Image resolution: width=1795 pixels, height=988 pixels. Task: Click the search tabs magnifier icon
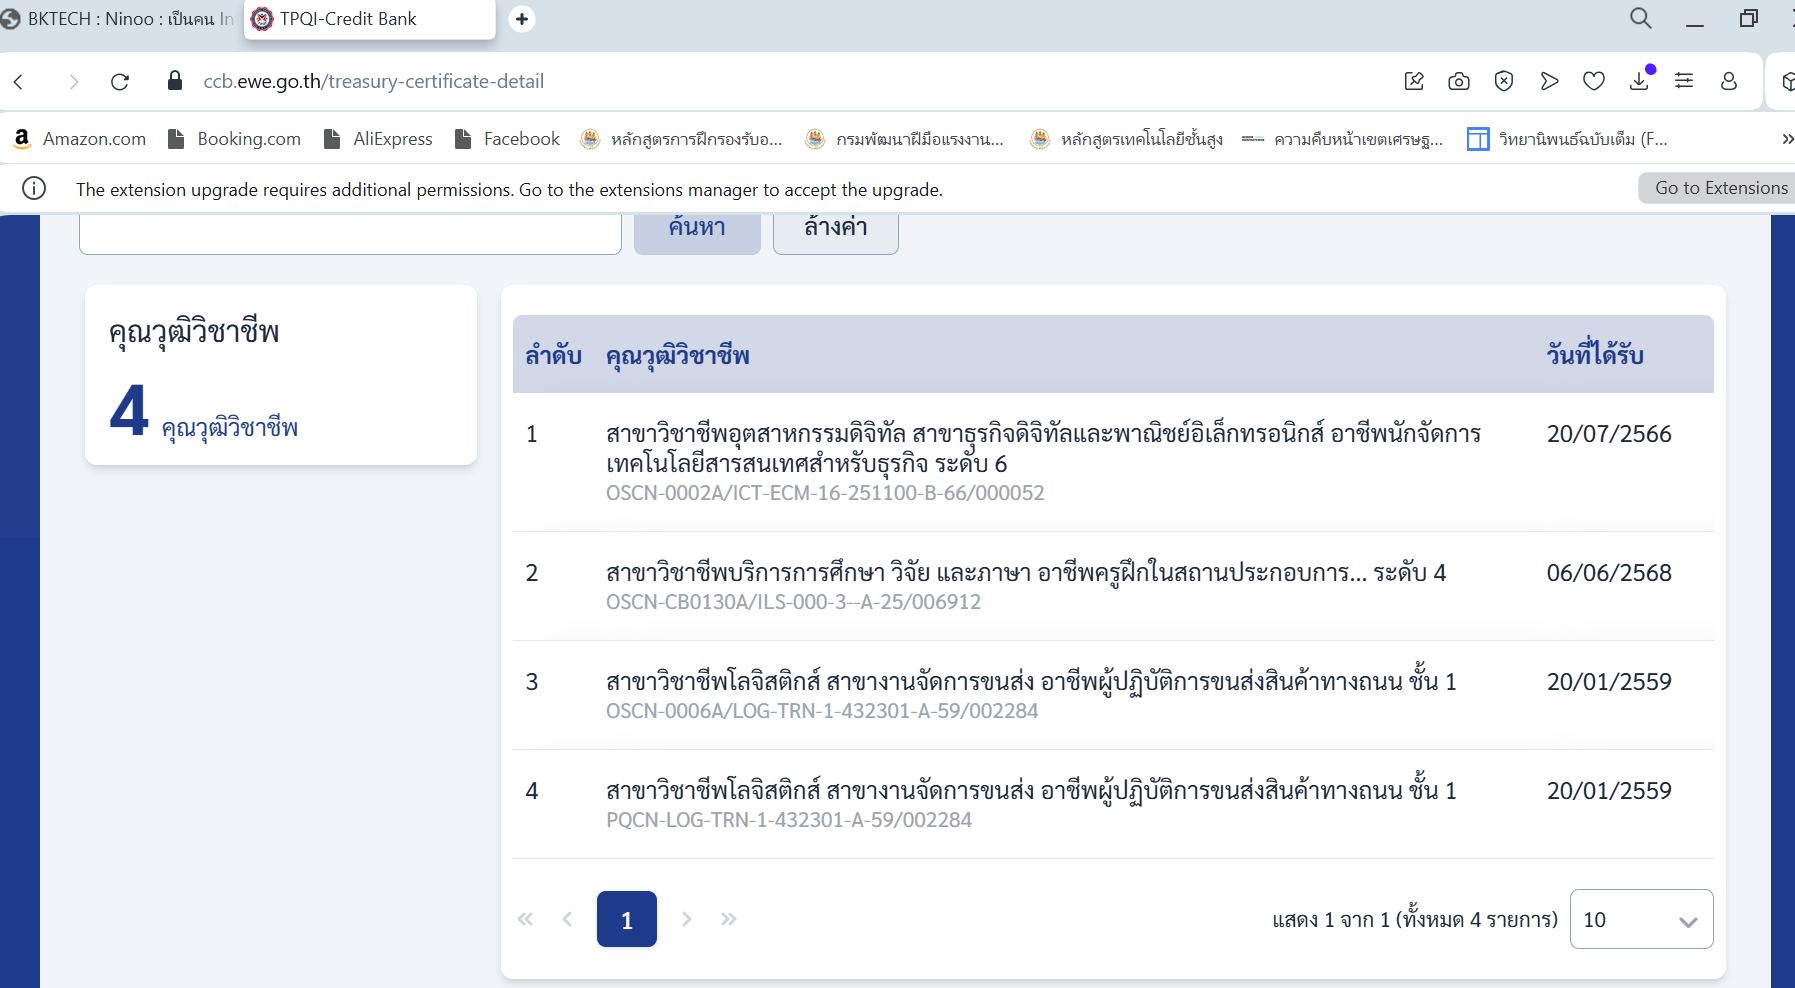[1641, 19]
